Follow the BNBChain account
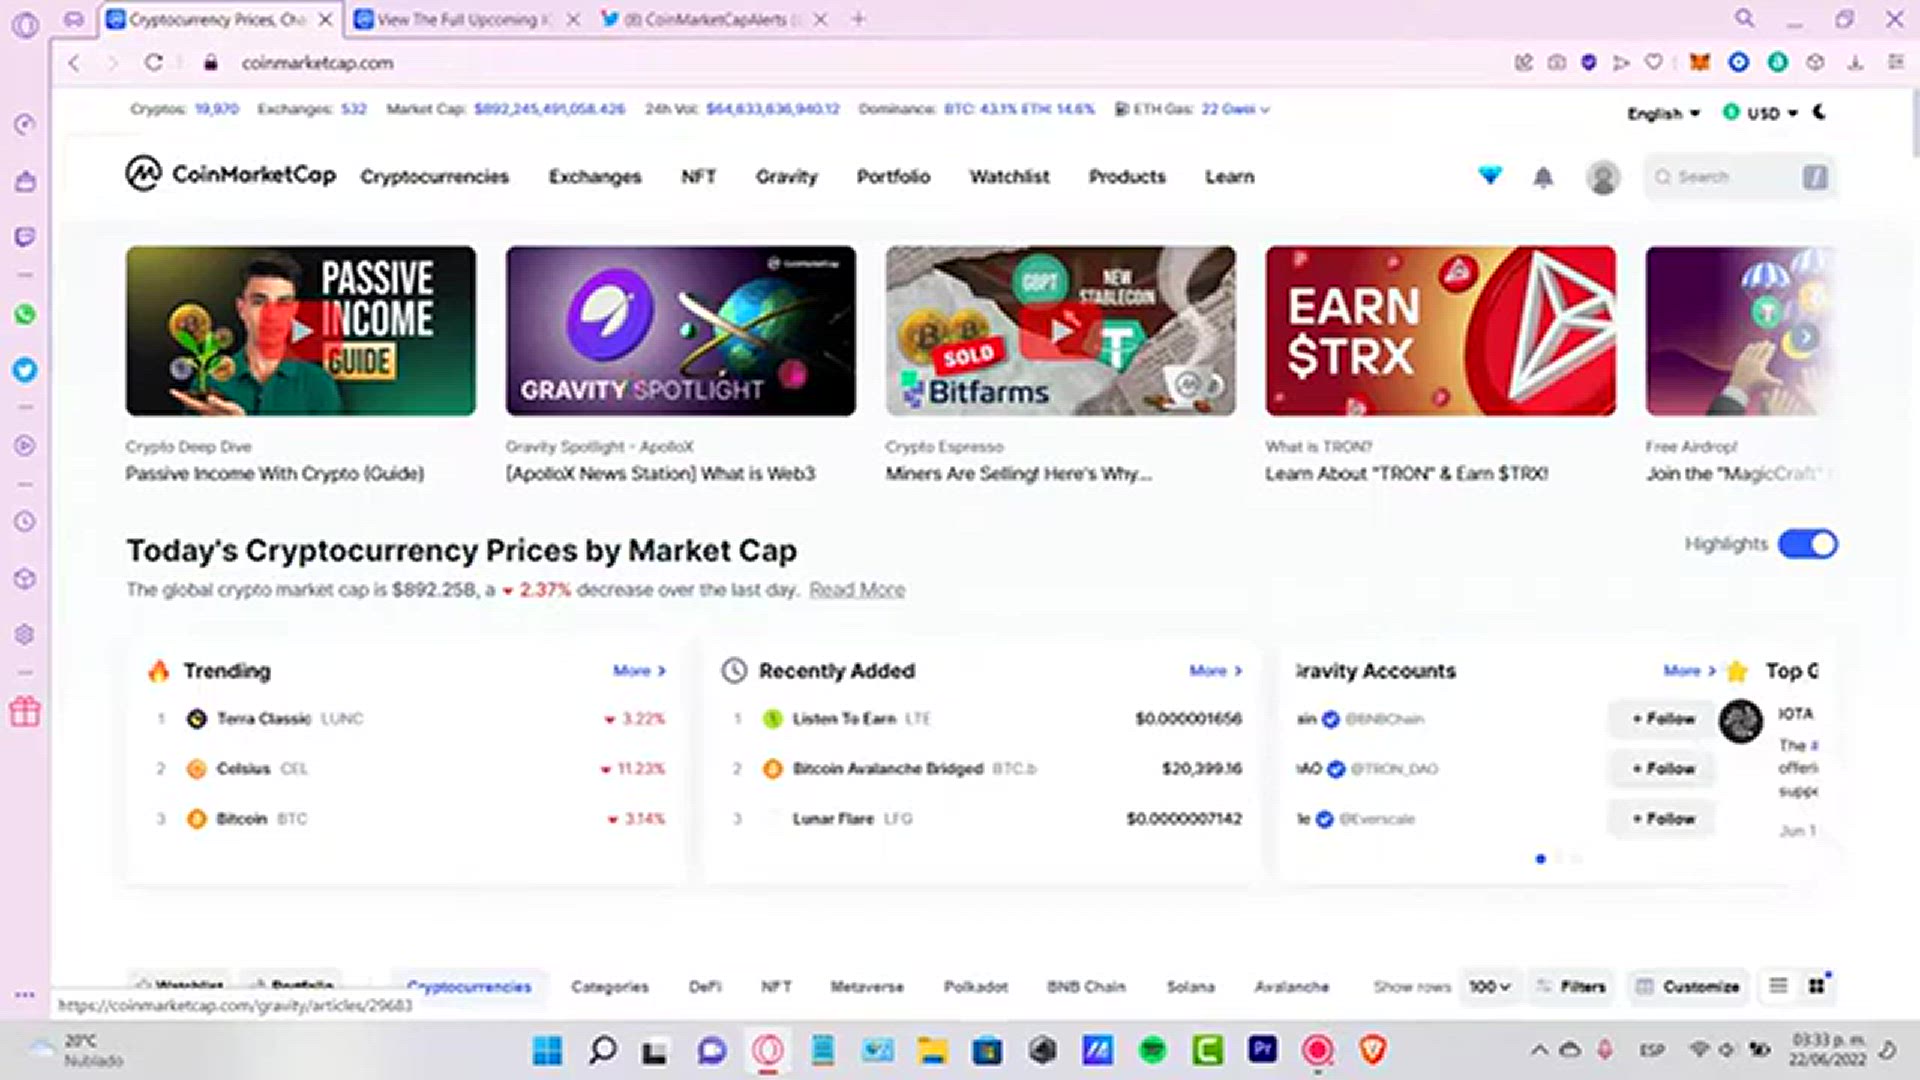The width and height of the screenshot is (1920, 1080). (x=1664, y=719)
